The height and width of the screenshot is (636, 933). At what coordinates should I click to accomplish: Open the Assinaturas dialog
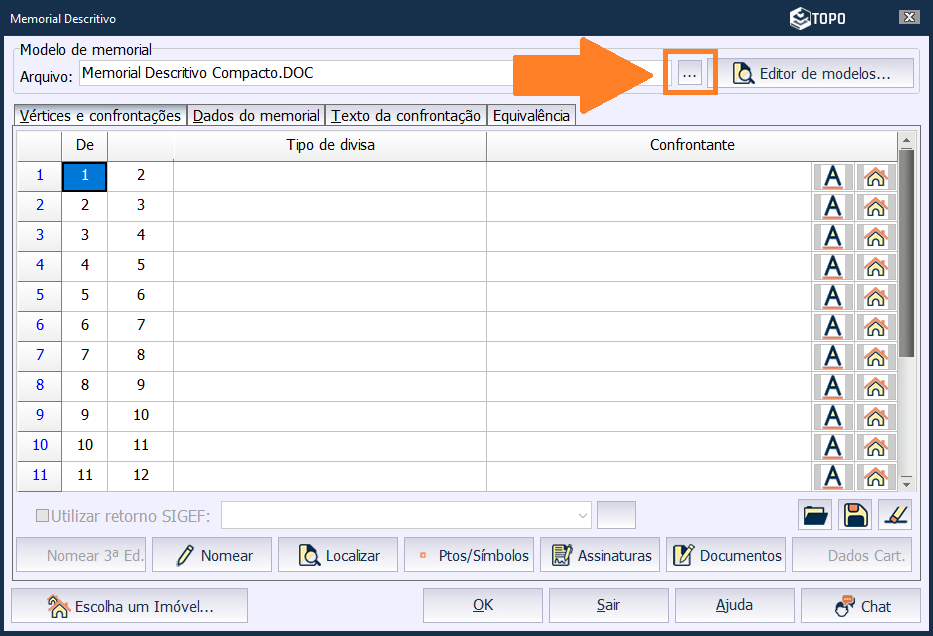coord(600,555)
